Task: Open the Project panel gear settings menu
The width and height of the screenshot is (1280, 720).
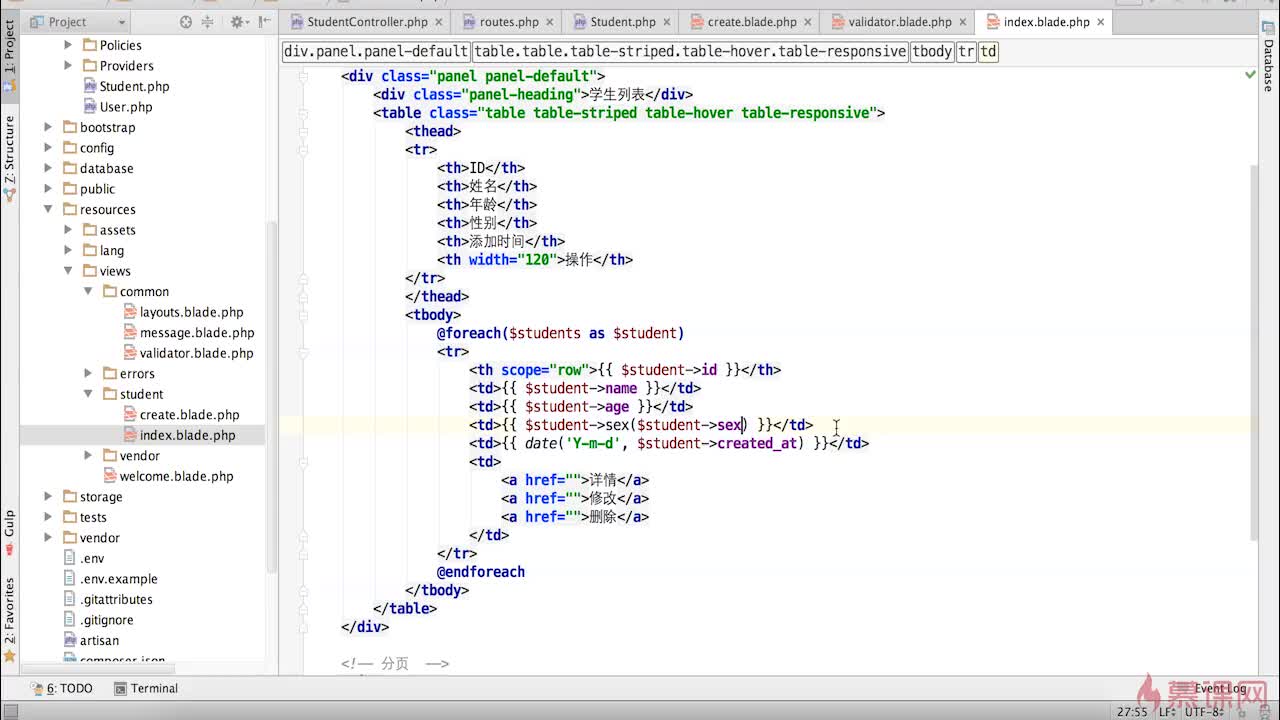Action: (x=238, y=21)
